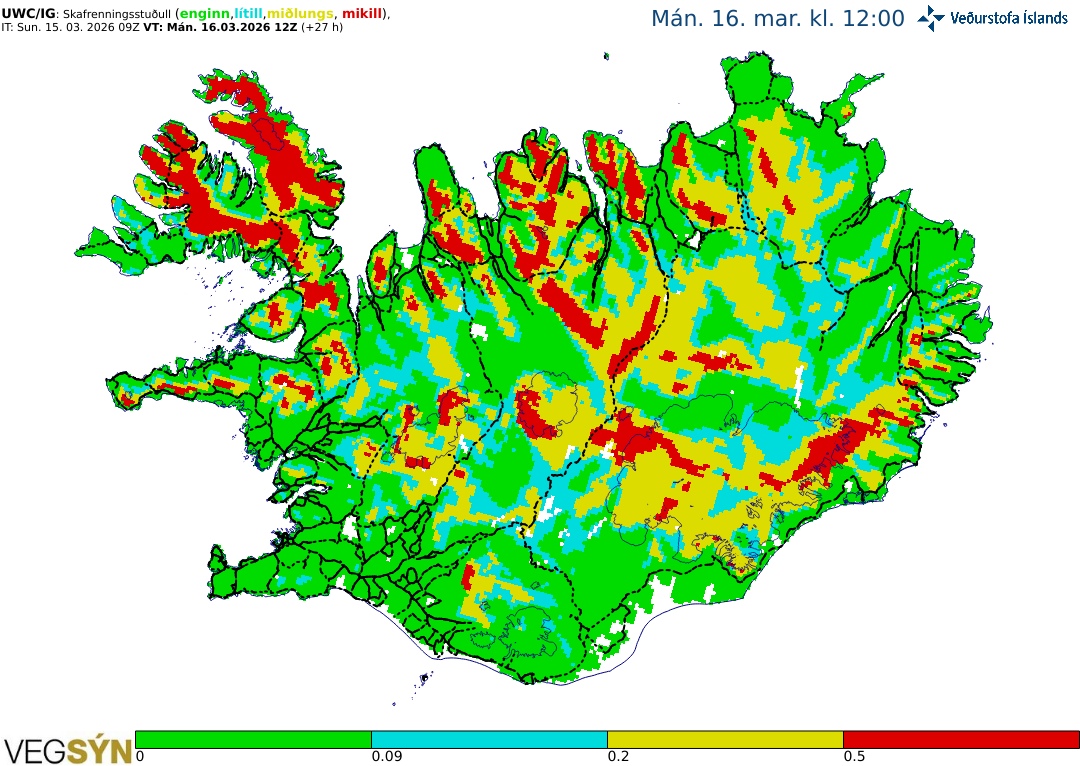This screenshot has height=766, width=1080.
Task: Click the legend value '0.5'
Action: tap(854, 756)
